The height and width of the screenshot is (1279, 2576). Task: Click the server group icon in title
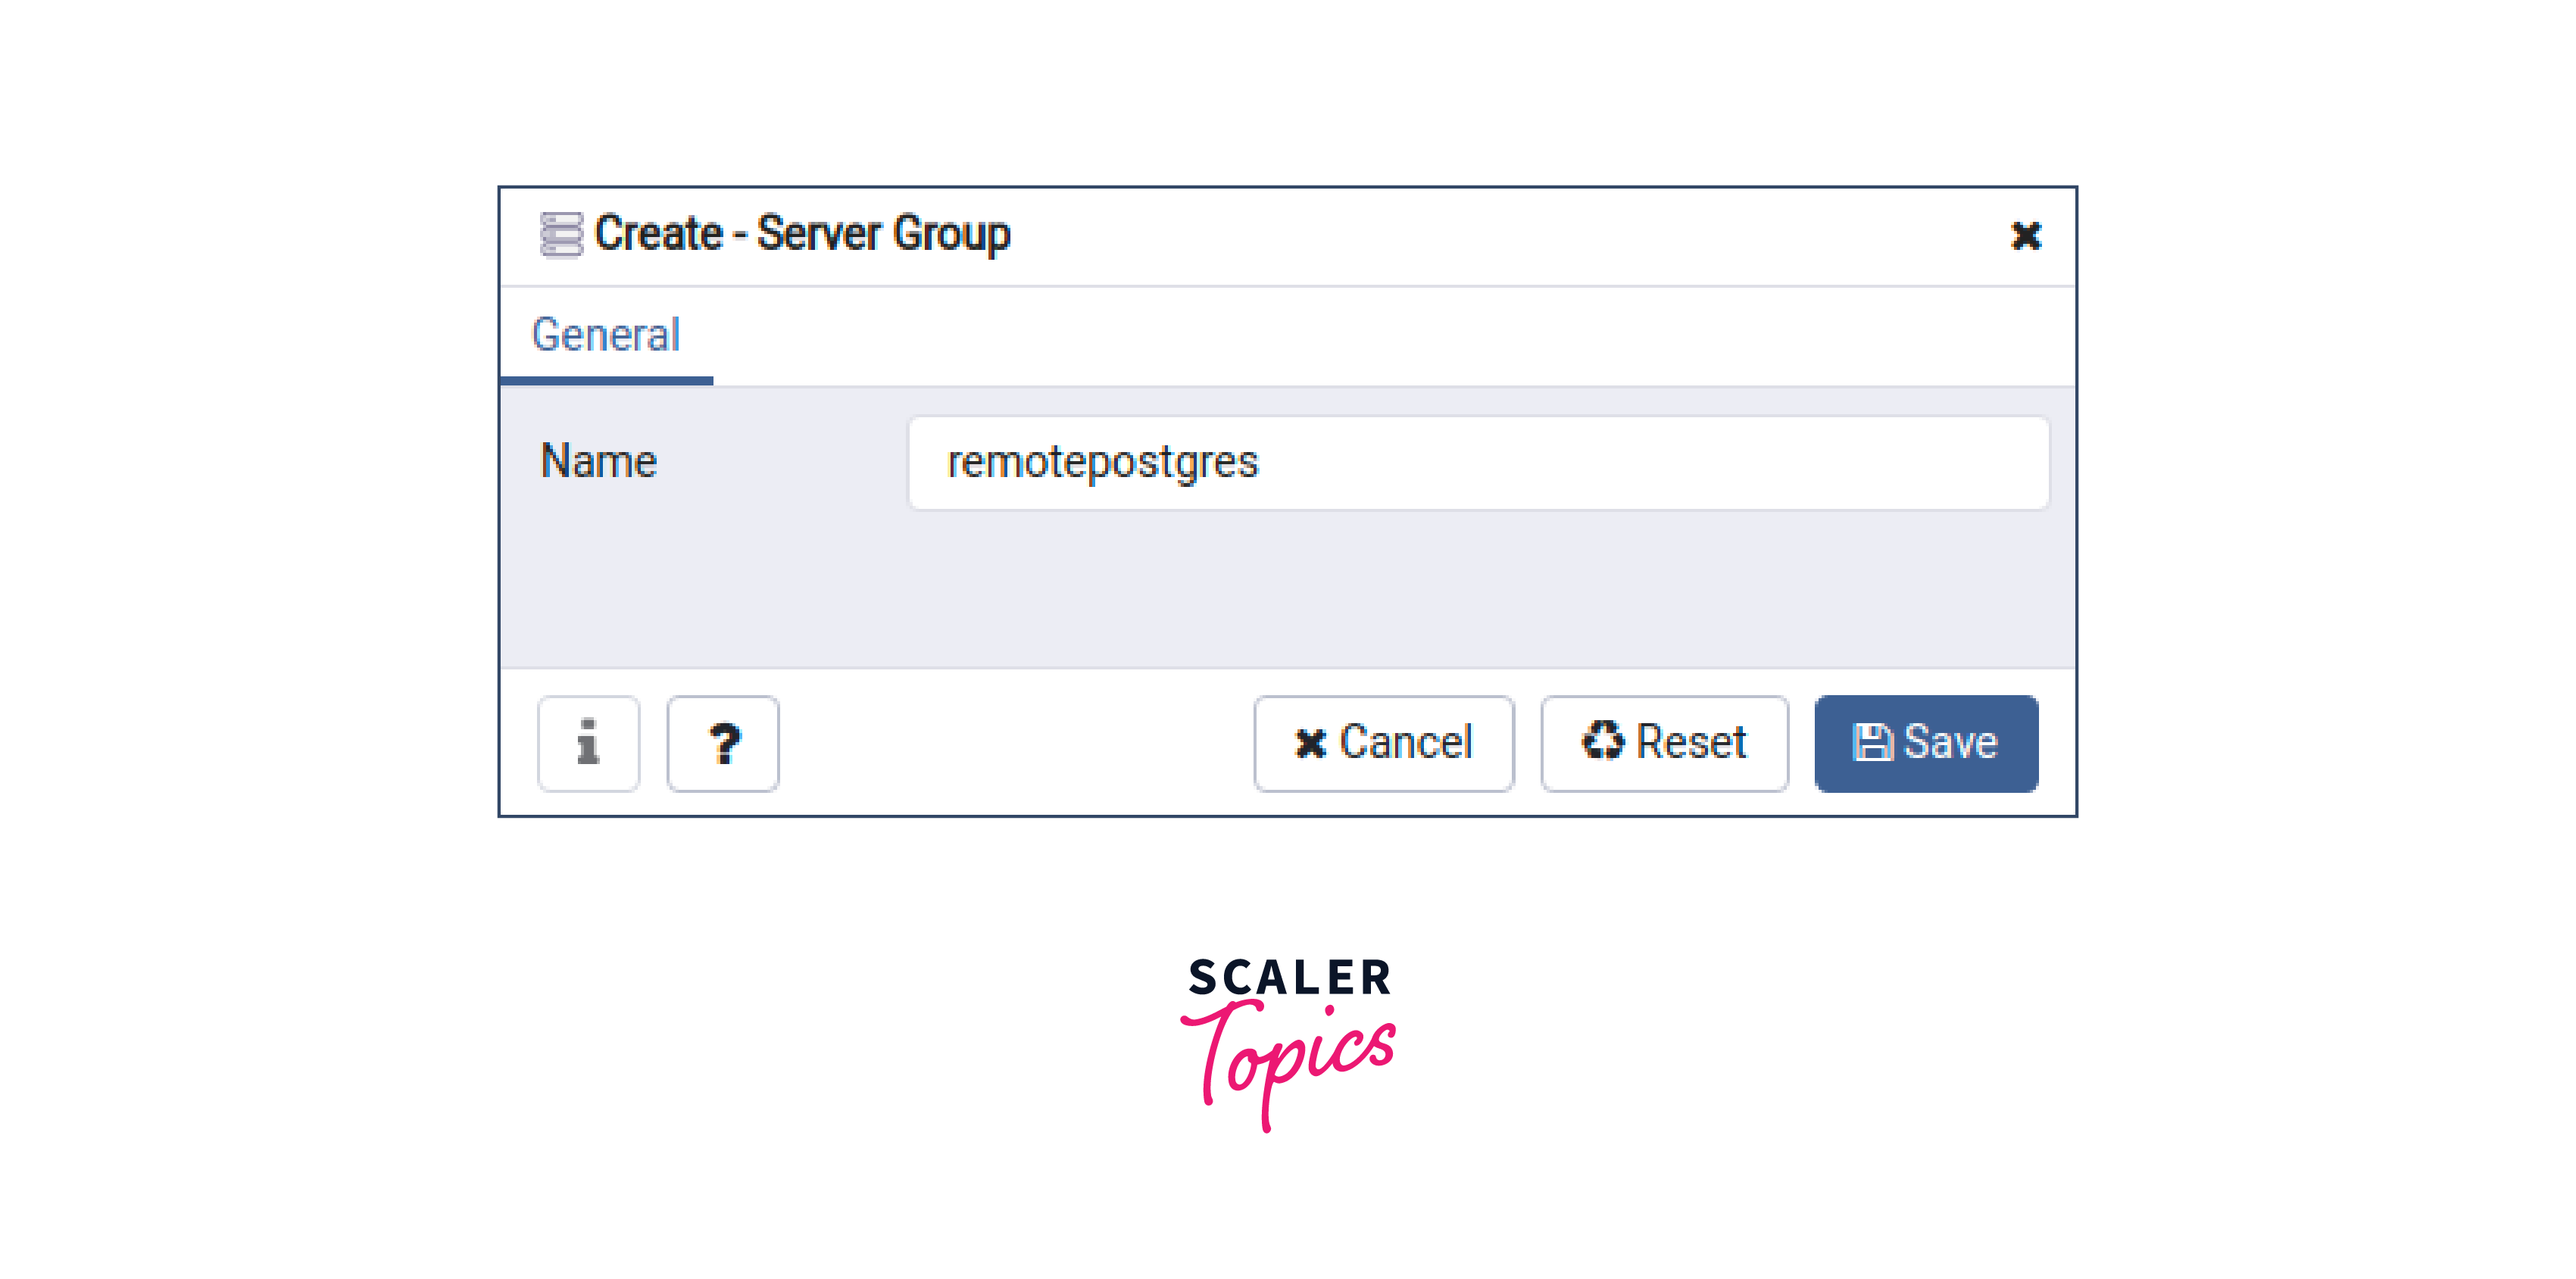click(x=561, y=234)
